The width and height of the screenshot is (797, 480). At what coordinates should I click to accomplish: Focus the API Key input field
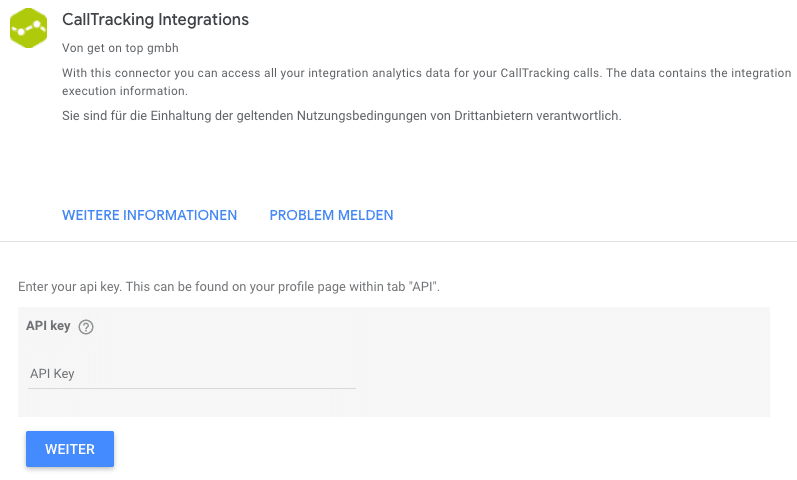[x=192, y=374]
